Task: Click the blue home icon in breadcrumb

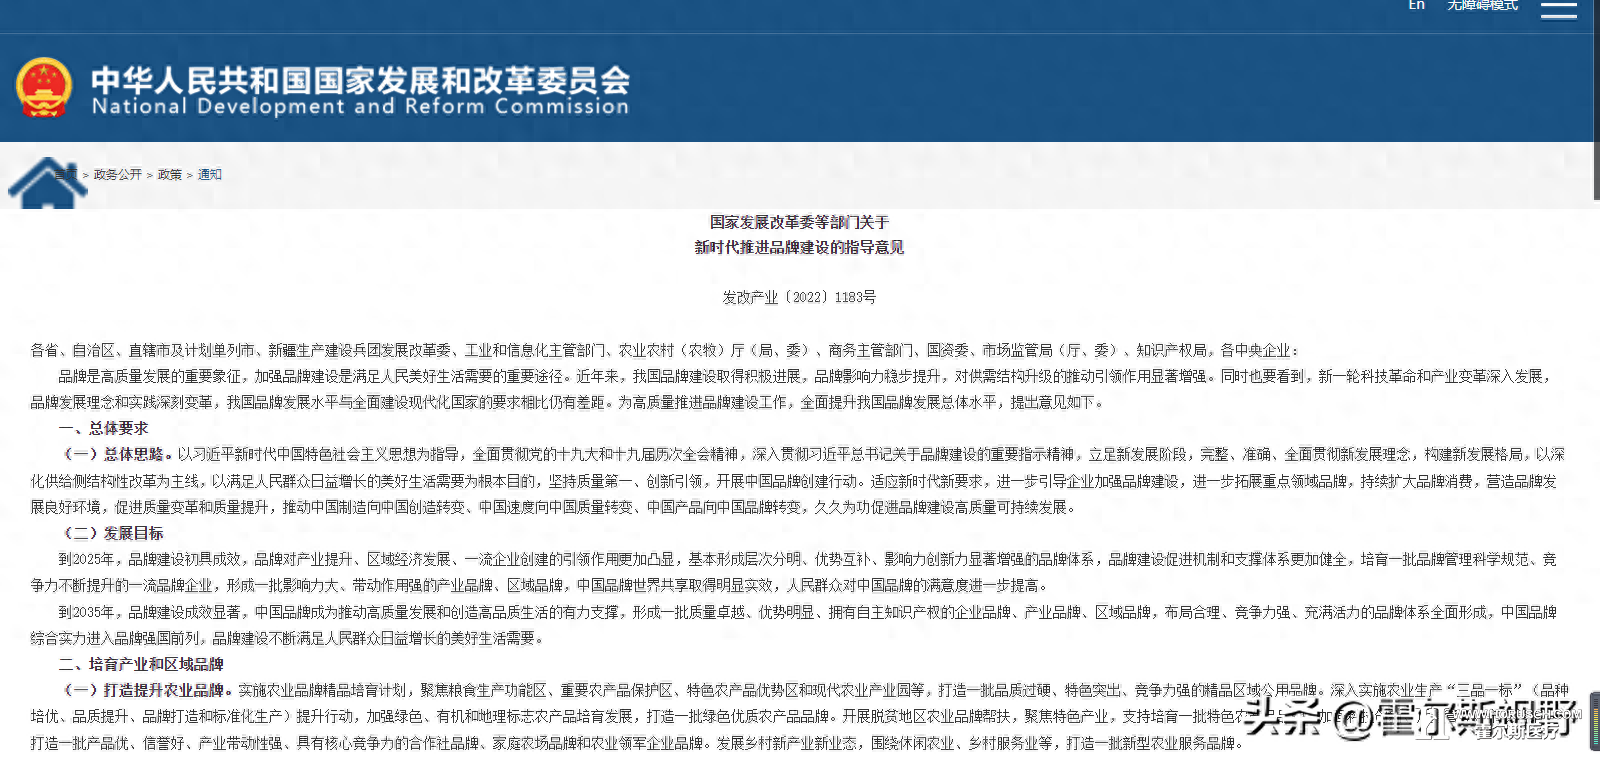Action: (x=47, y=183)
